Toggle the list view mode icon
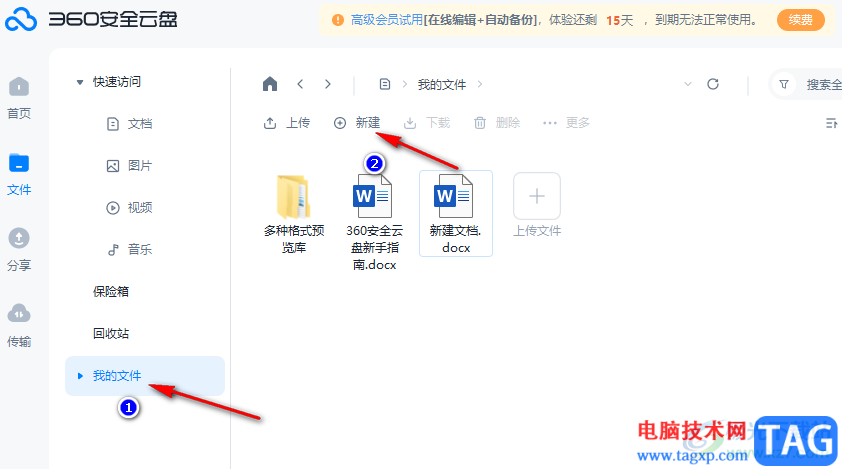 pyautogui.click(x=831, y=124)
